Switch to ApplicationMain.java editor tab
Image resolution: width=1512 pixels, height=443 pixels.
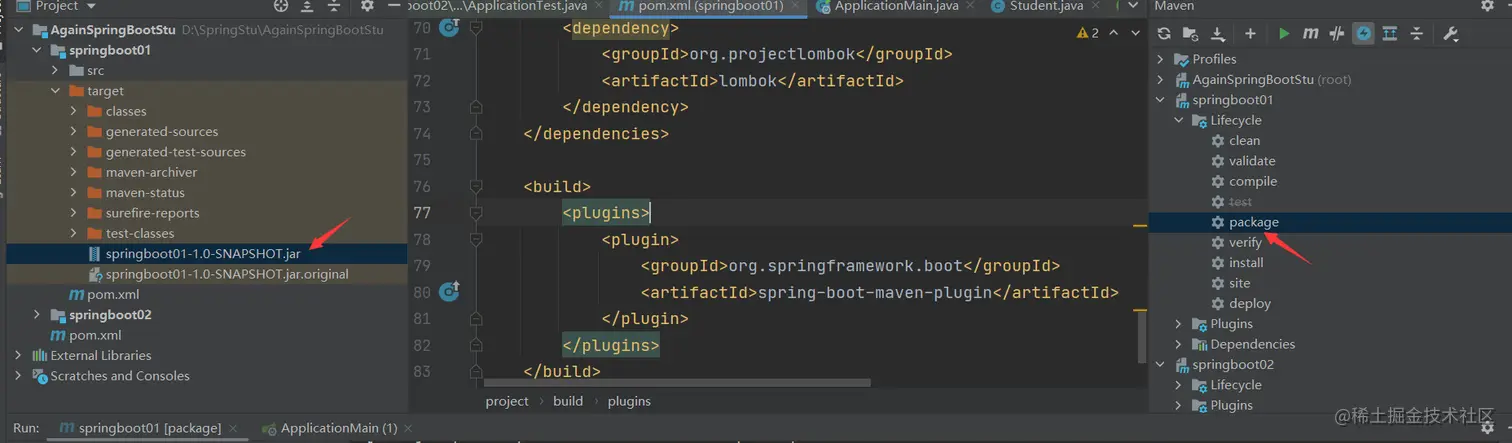[888, 6]
